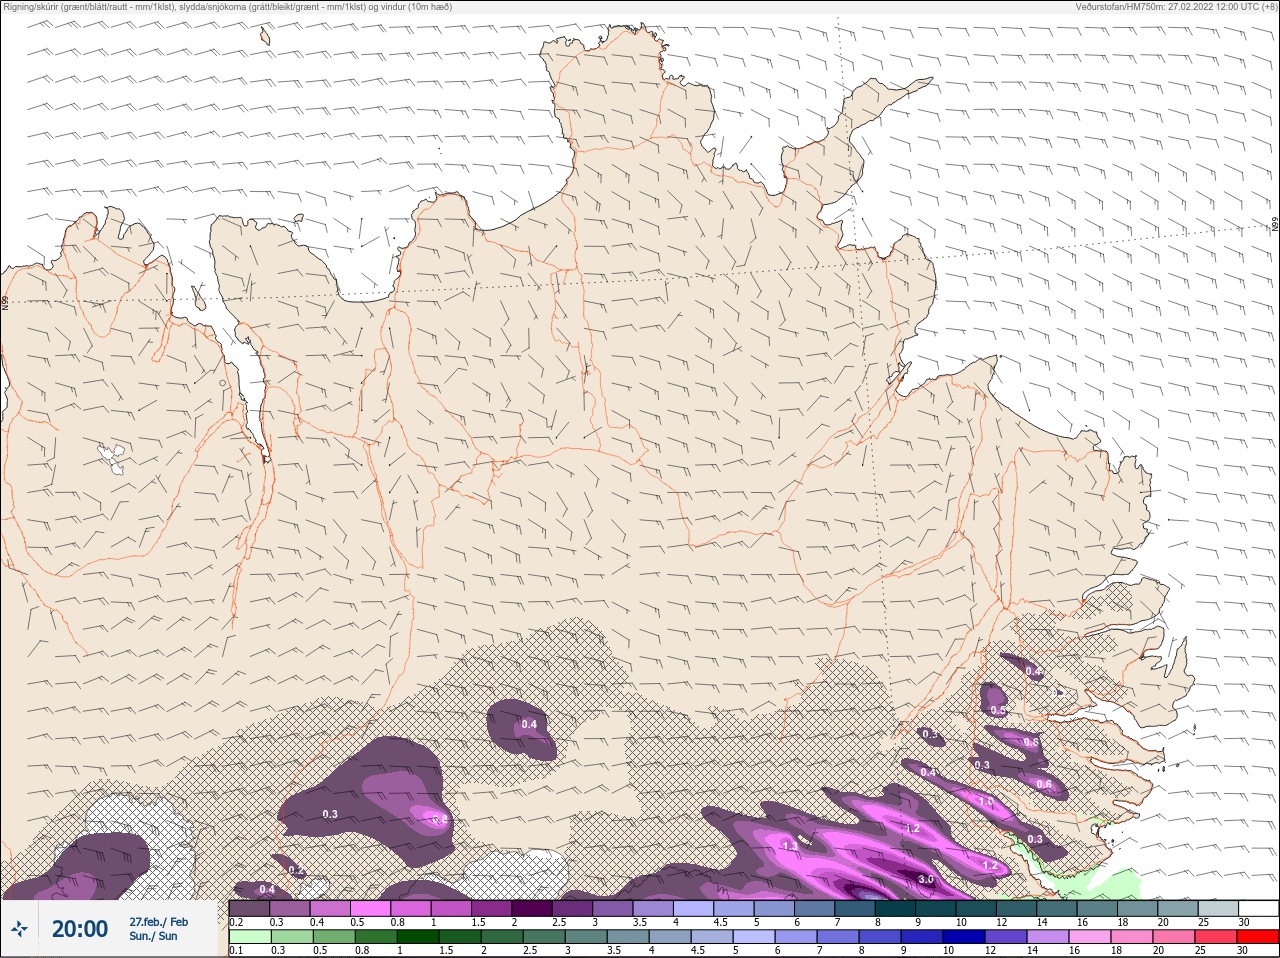
Task: Select the red swatch ending the lower legend
Action: [x=1257, y=936]
